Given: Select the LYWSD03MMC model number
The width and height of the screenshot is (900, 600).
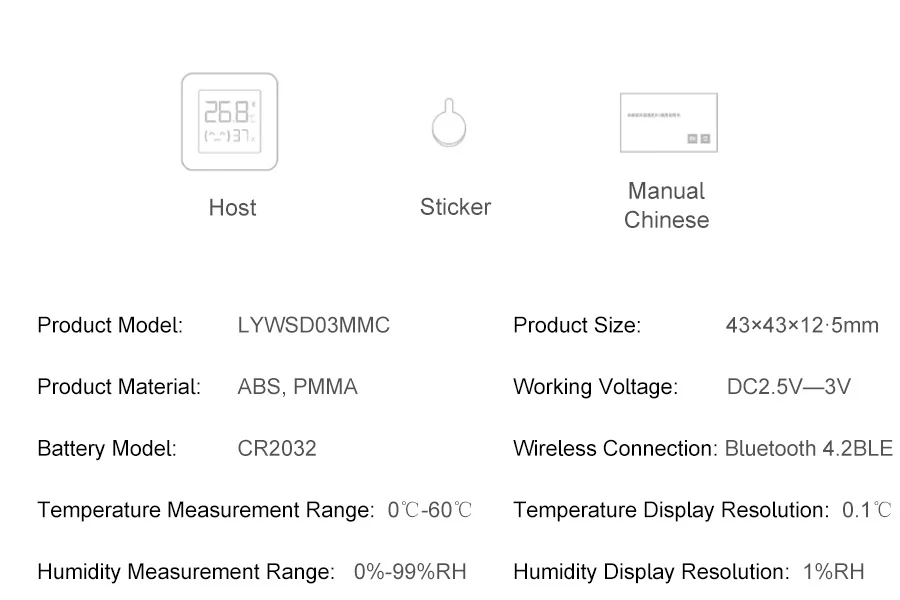Looking at the screenshot, I should point(313,325).
